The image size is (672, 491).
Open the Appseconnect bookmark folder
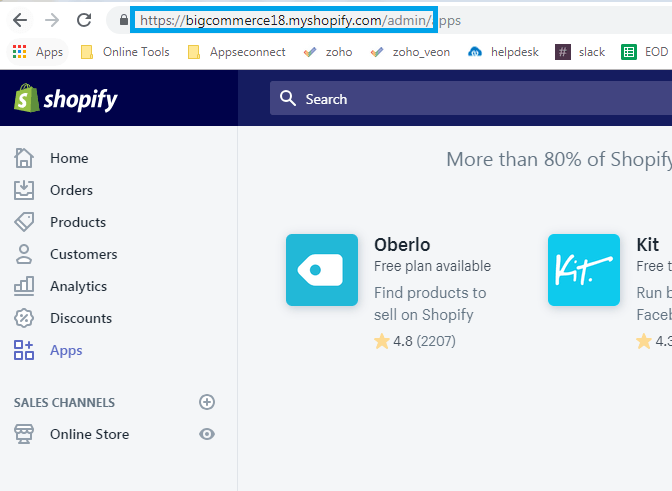237,52
